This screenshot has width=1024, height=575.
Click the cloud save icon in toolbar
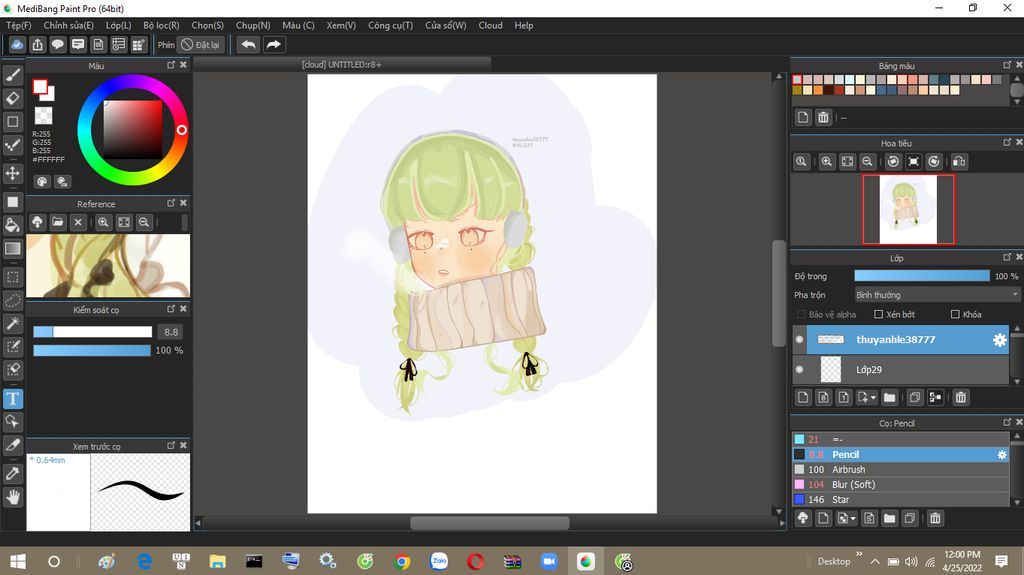pos(17,44)
